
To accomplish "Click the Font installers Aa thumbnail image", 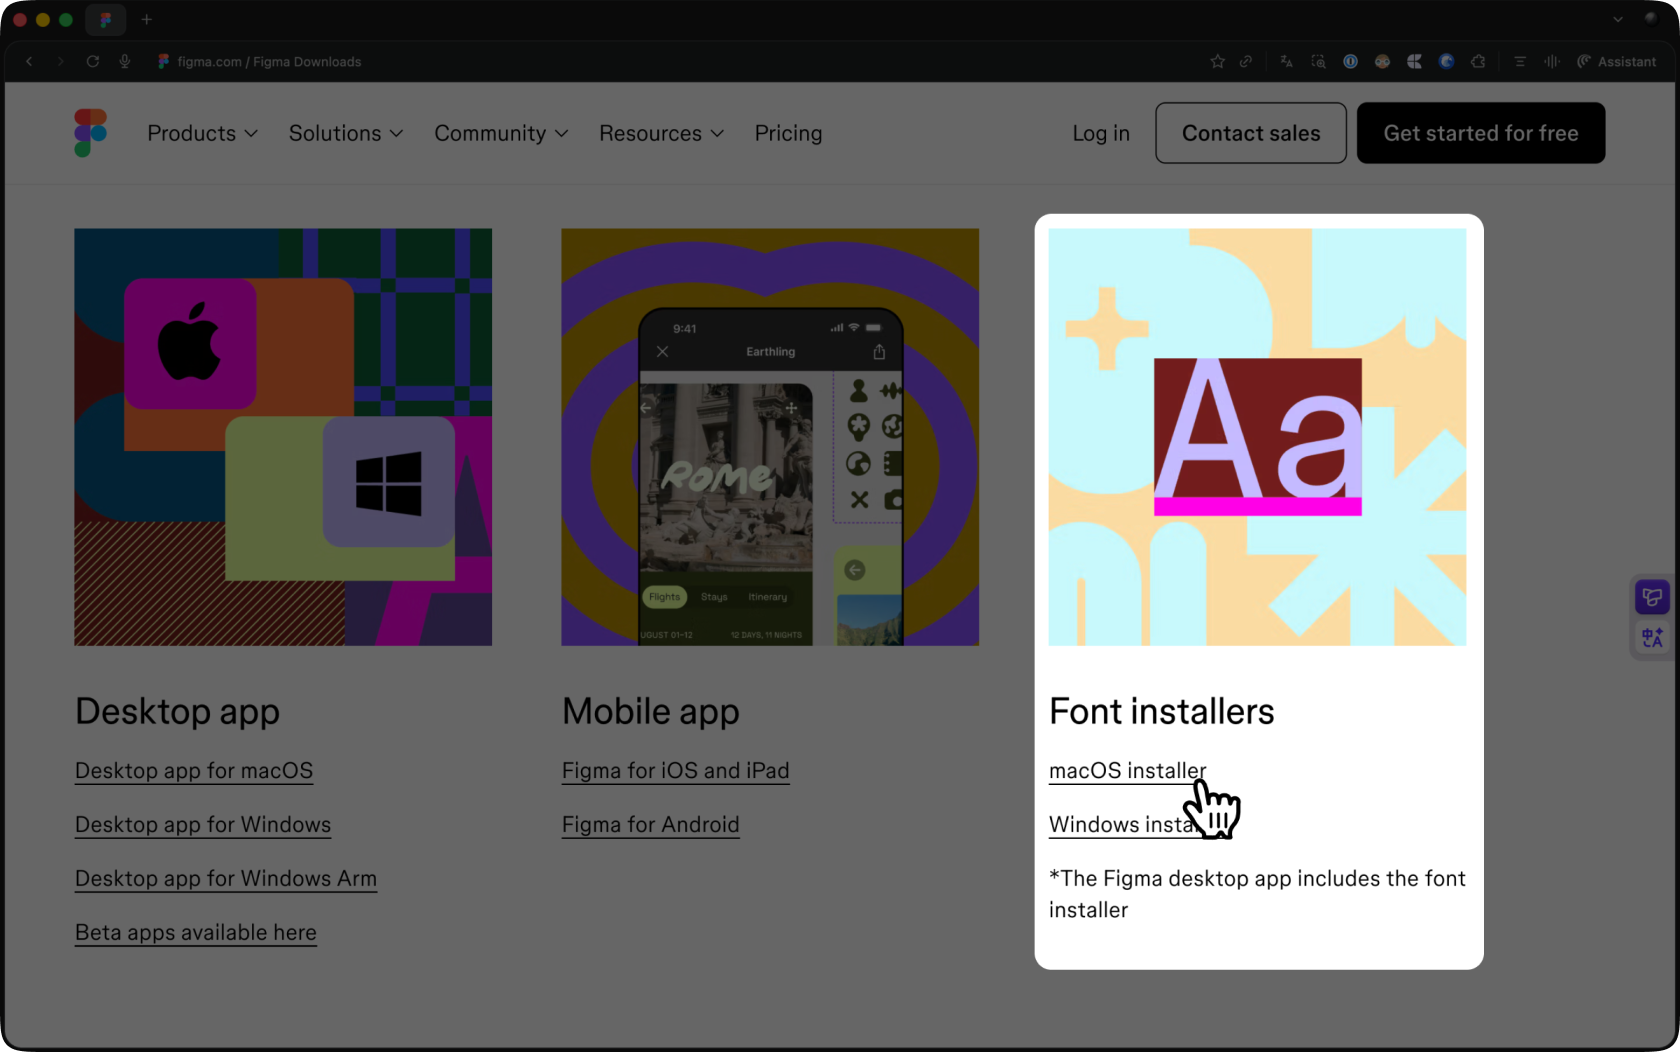I will (1257, 437).
